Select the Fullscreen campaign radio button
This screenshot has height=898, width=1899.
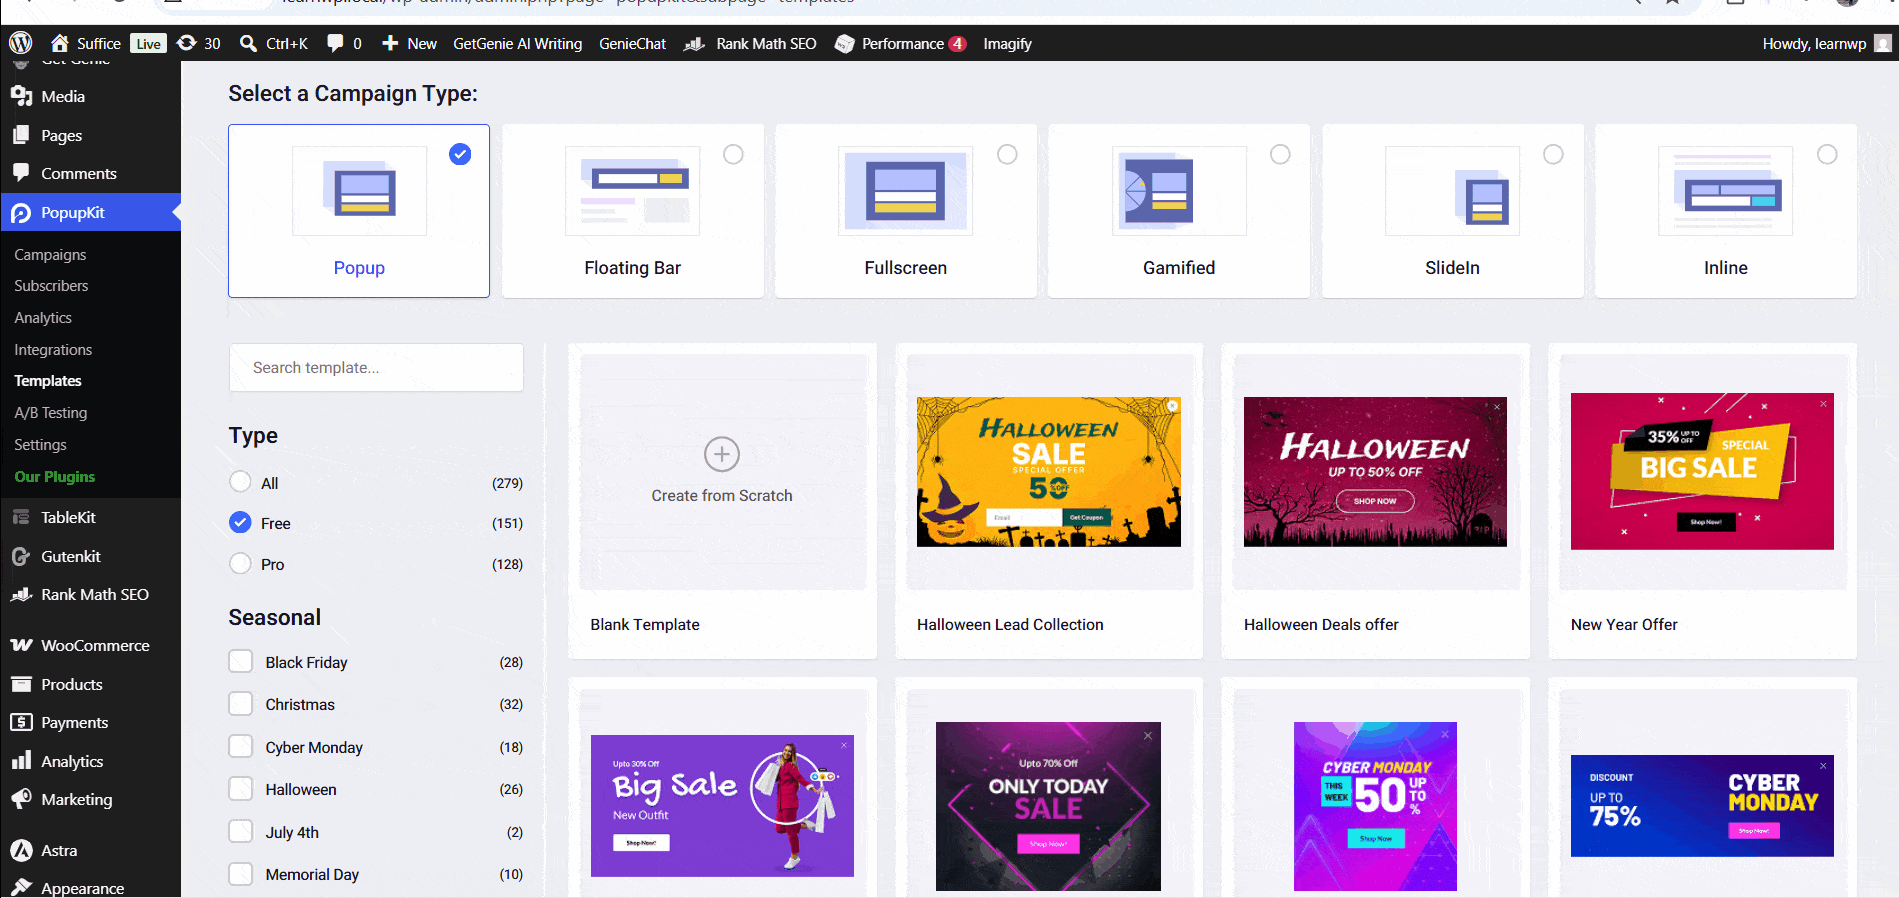1007,154
